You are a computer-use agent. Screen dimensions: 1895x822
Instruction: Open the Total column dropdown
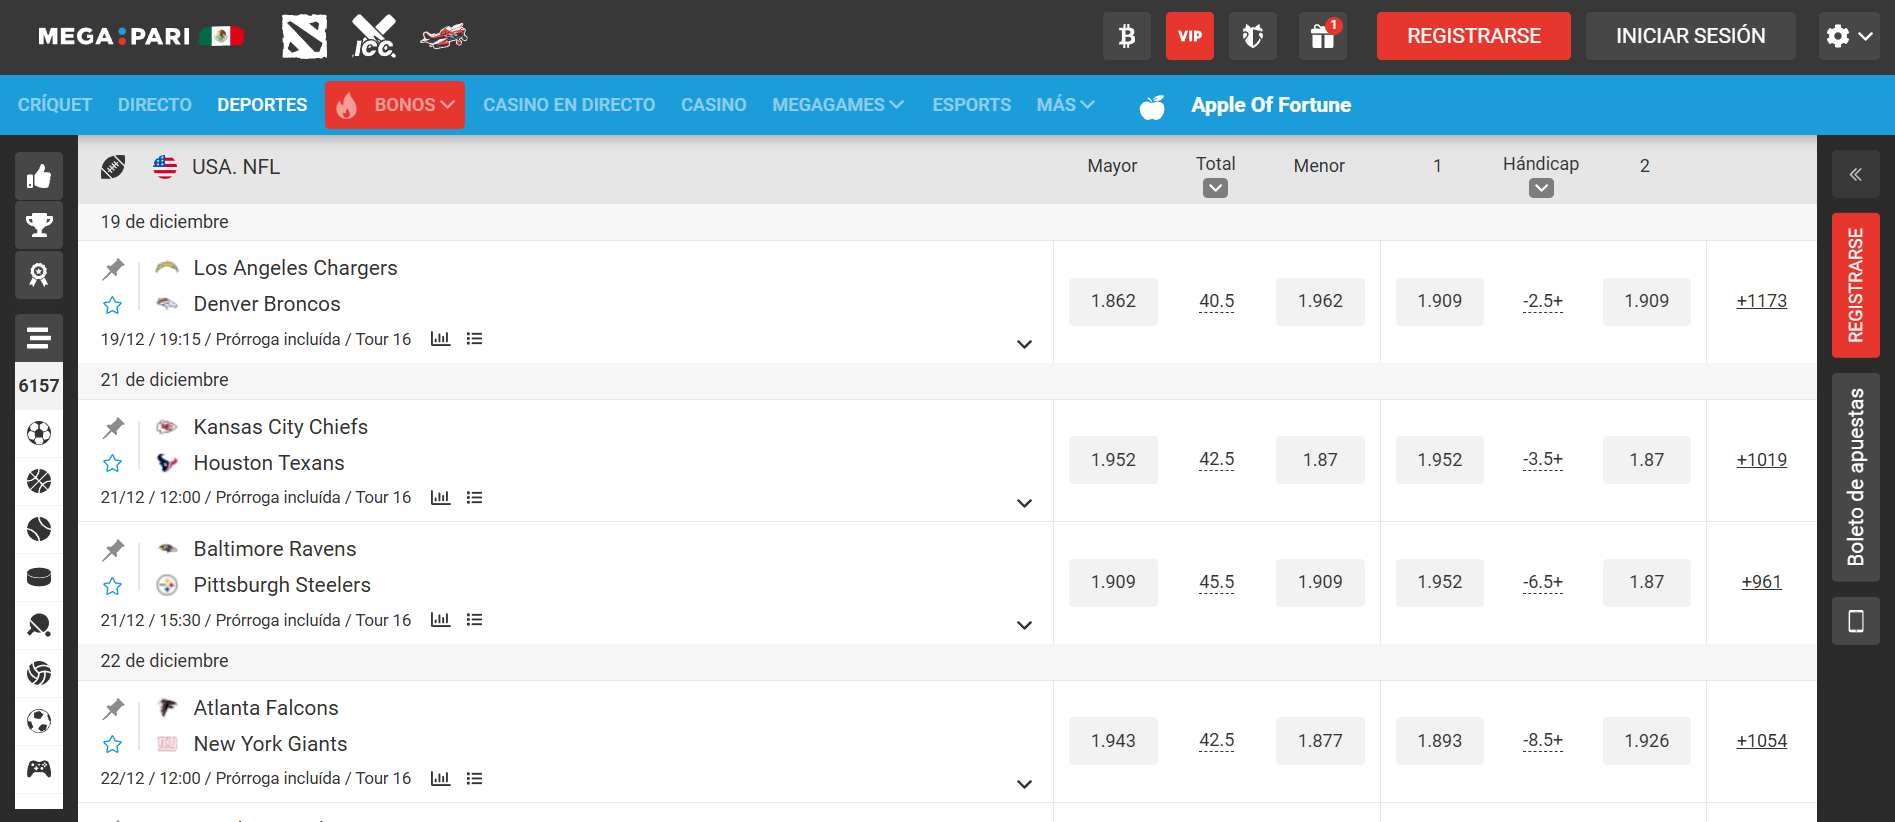pos(1215,188)
